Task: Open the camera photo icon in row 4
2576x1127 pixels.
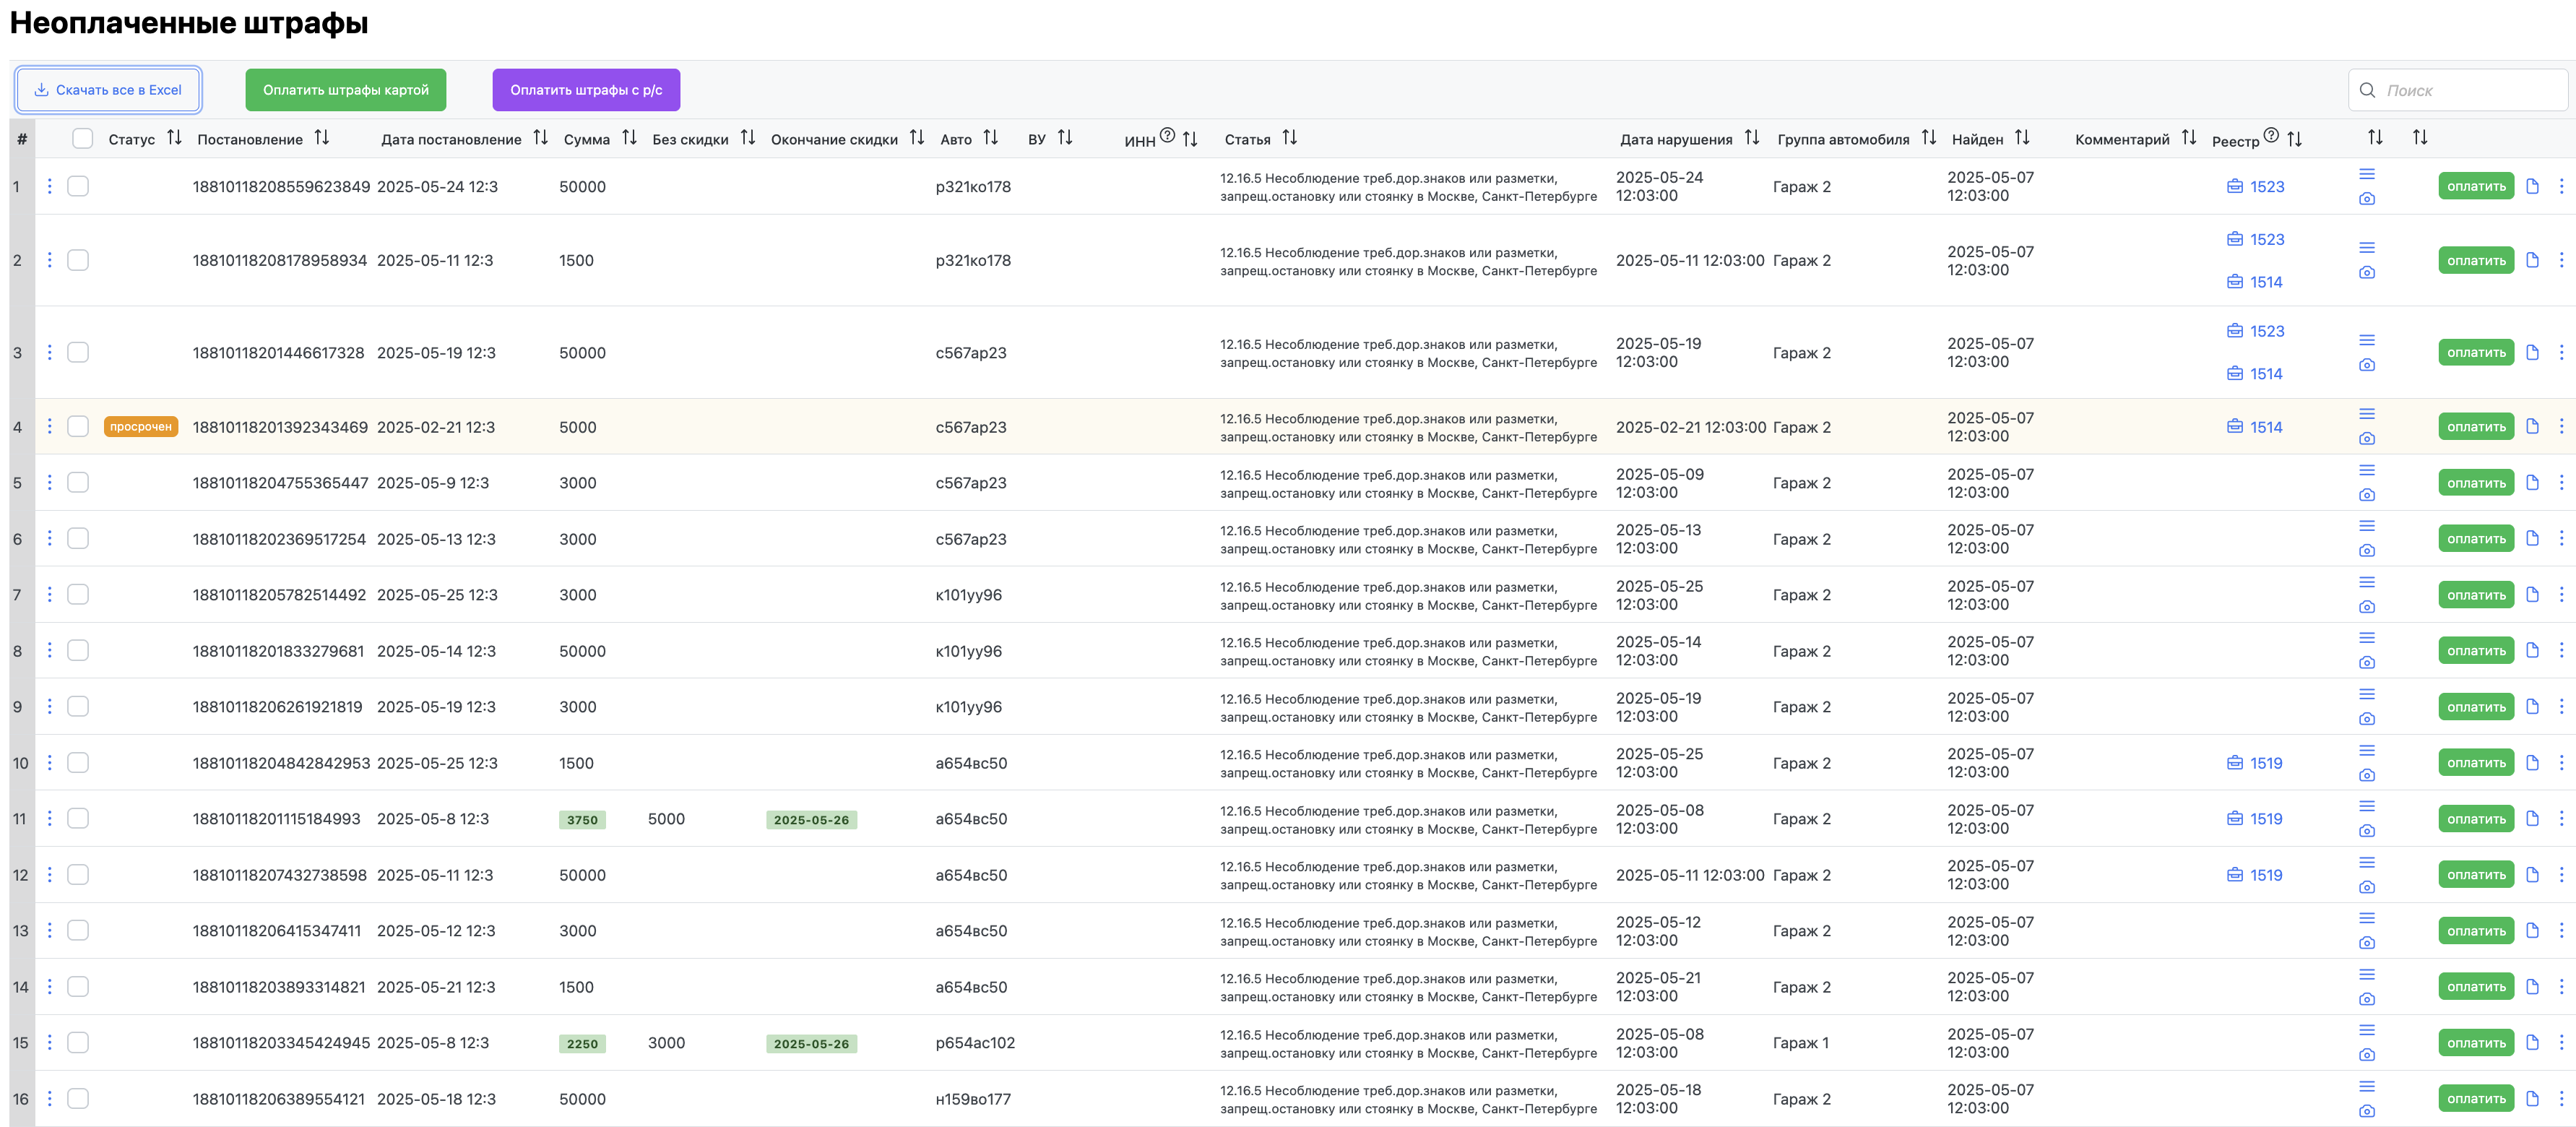Action: (2366, 439)
